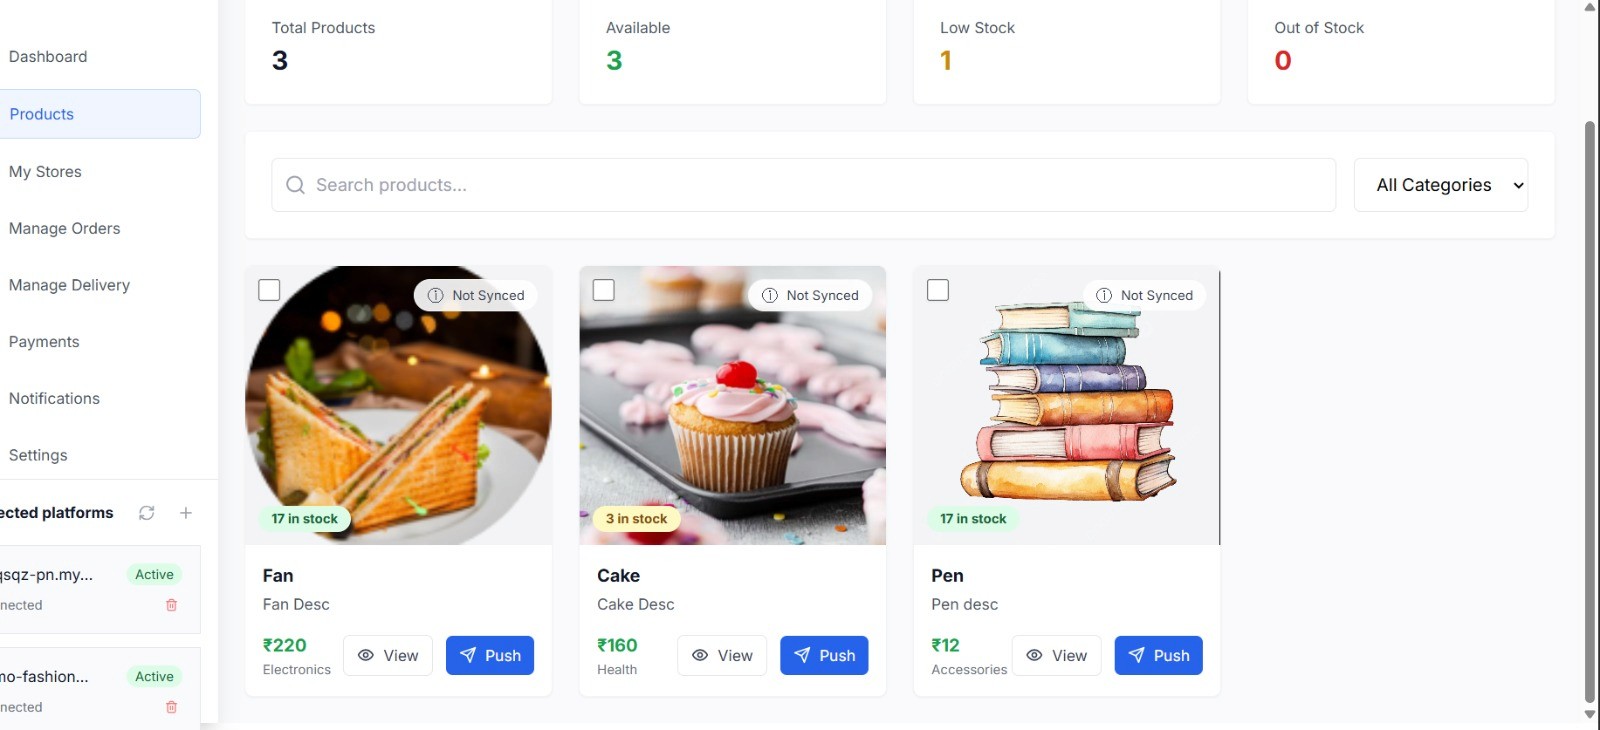
Task: Open the All Categories dropdown
Action: 1441,185
